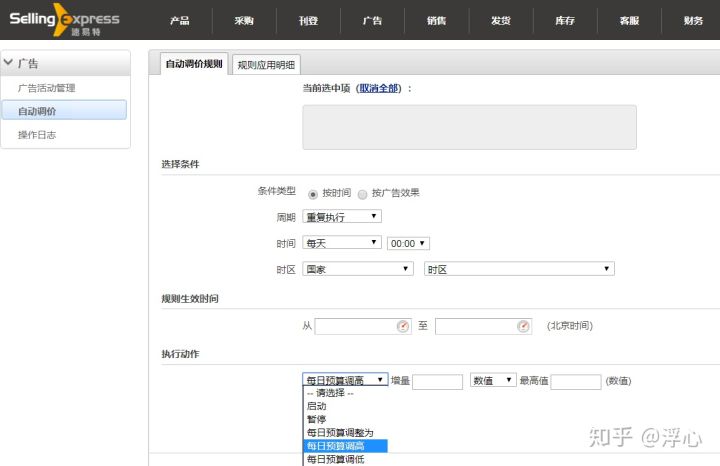Screen dimensions: 720x466
Task: Open the 国家 country dropdown
Action: pyautogui.click(x=358, y=269)
